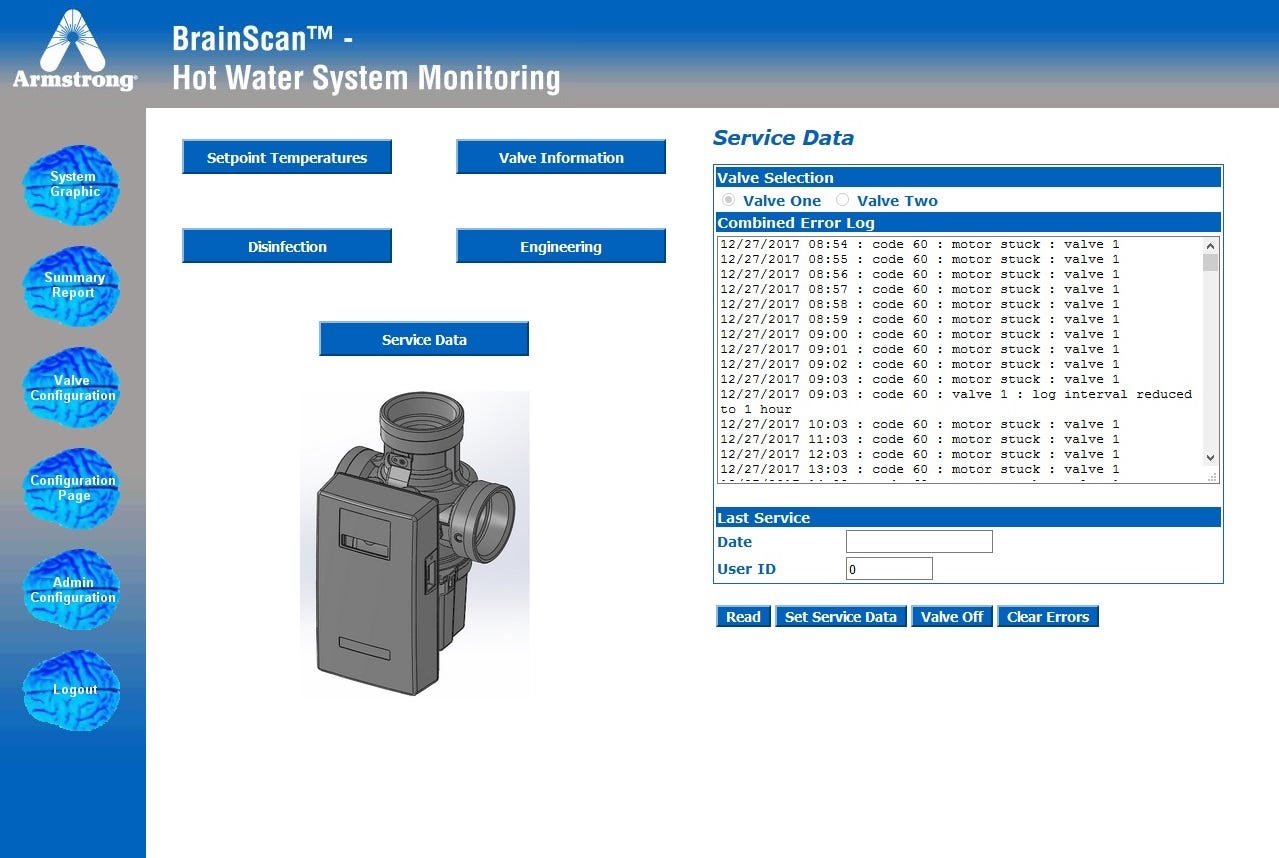Click the Clear Errors button
Viewport: 1279px width, 858px height.
coord(1048,617)
